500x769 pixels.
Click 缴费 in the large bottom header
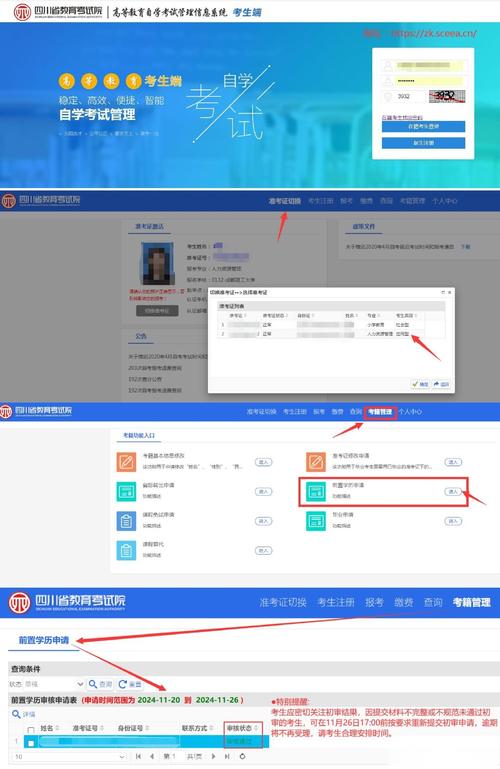pyautogui.click(x=404, y=602)
